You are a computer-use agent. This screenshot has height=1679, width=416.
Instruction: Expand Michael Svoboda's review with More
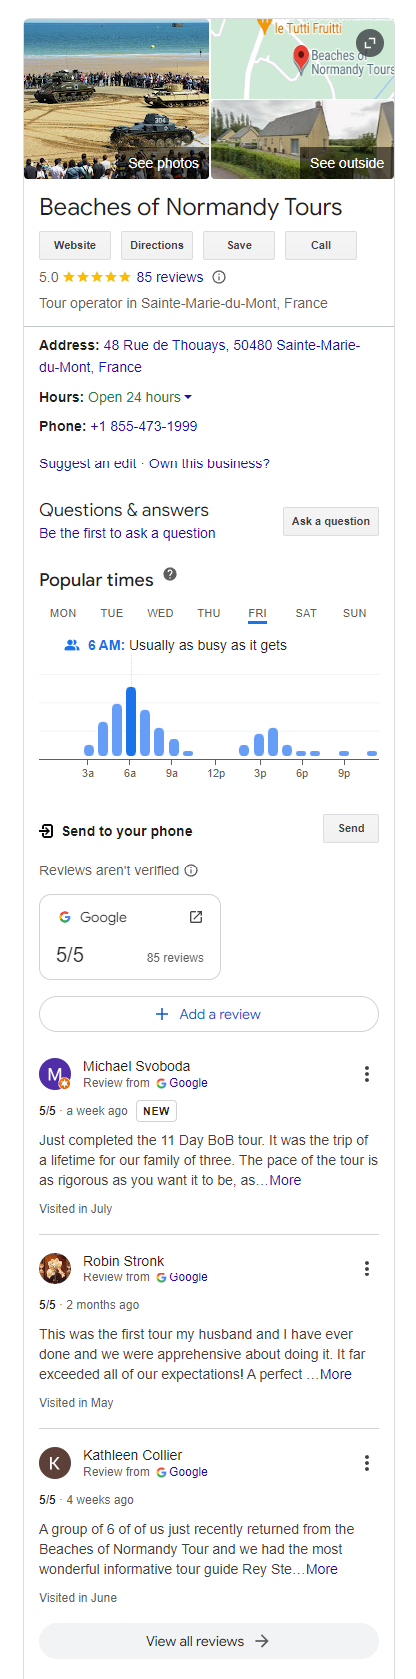tap(285, 1180)
